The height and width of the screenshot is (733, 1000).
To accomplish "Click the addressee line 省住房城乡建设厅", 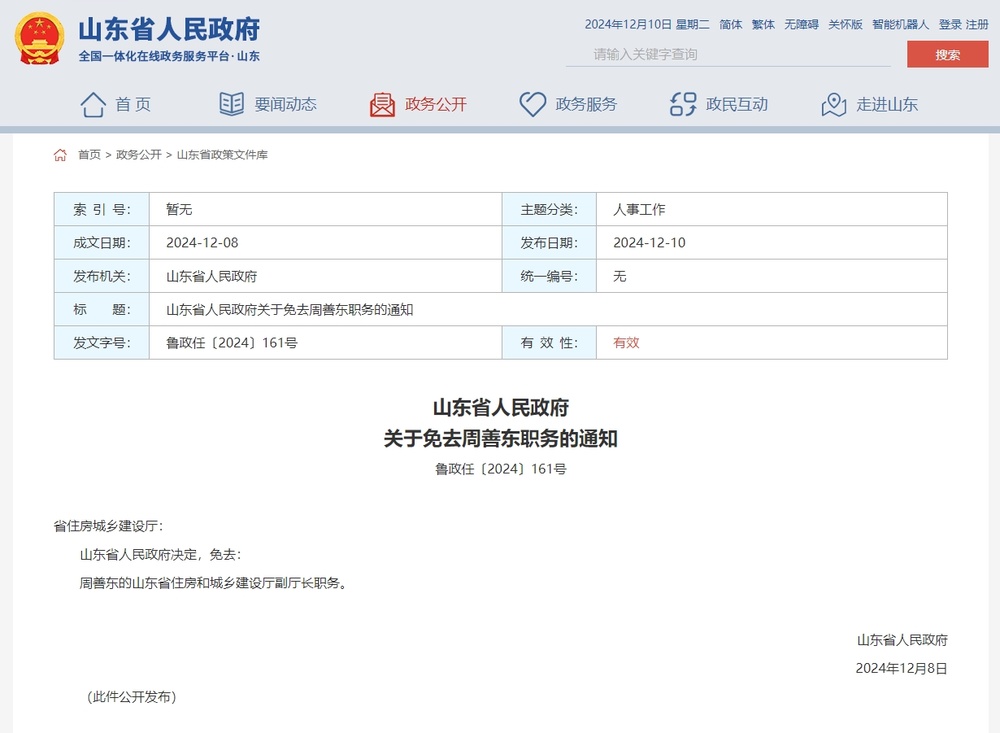I will click(108, 526).
